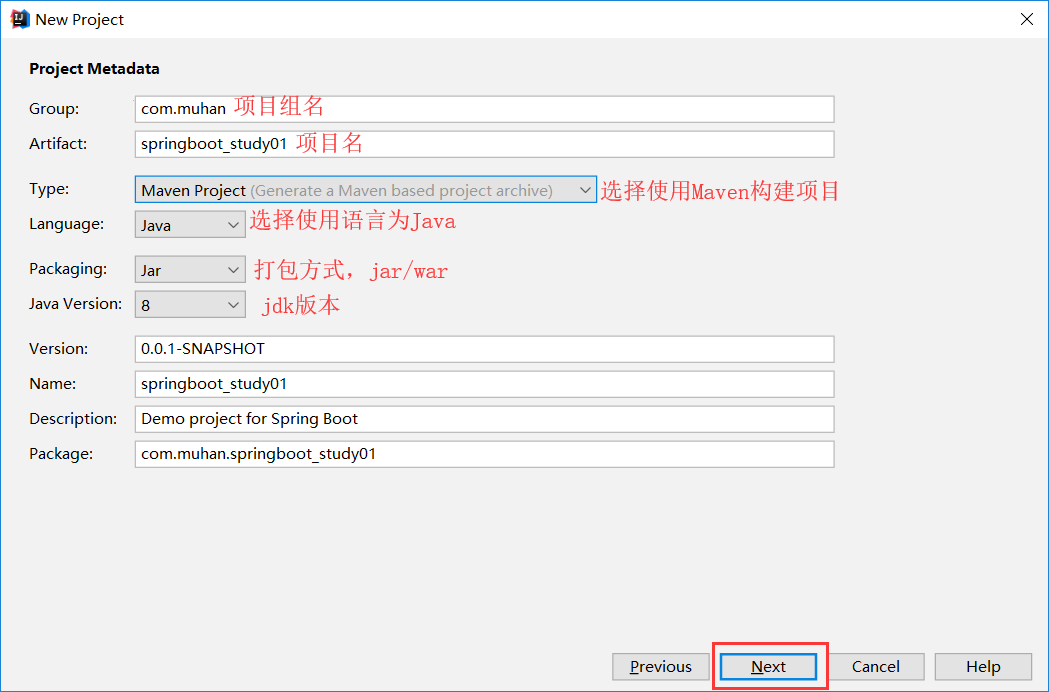
Task: Click the Package: label
Action: pyautogui.click(x=61, y=454)
